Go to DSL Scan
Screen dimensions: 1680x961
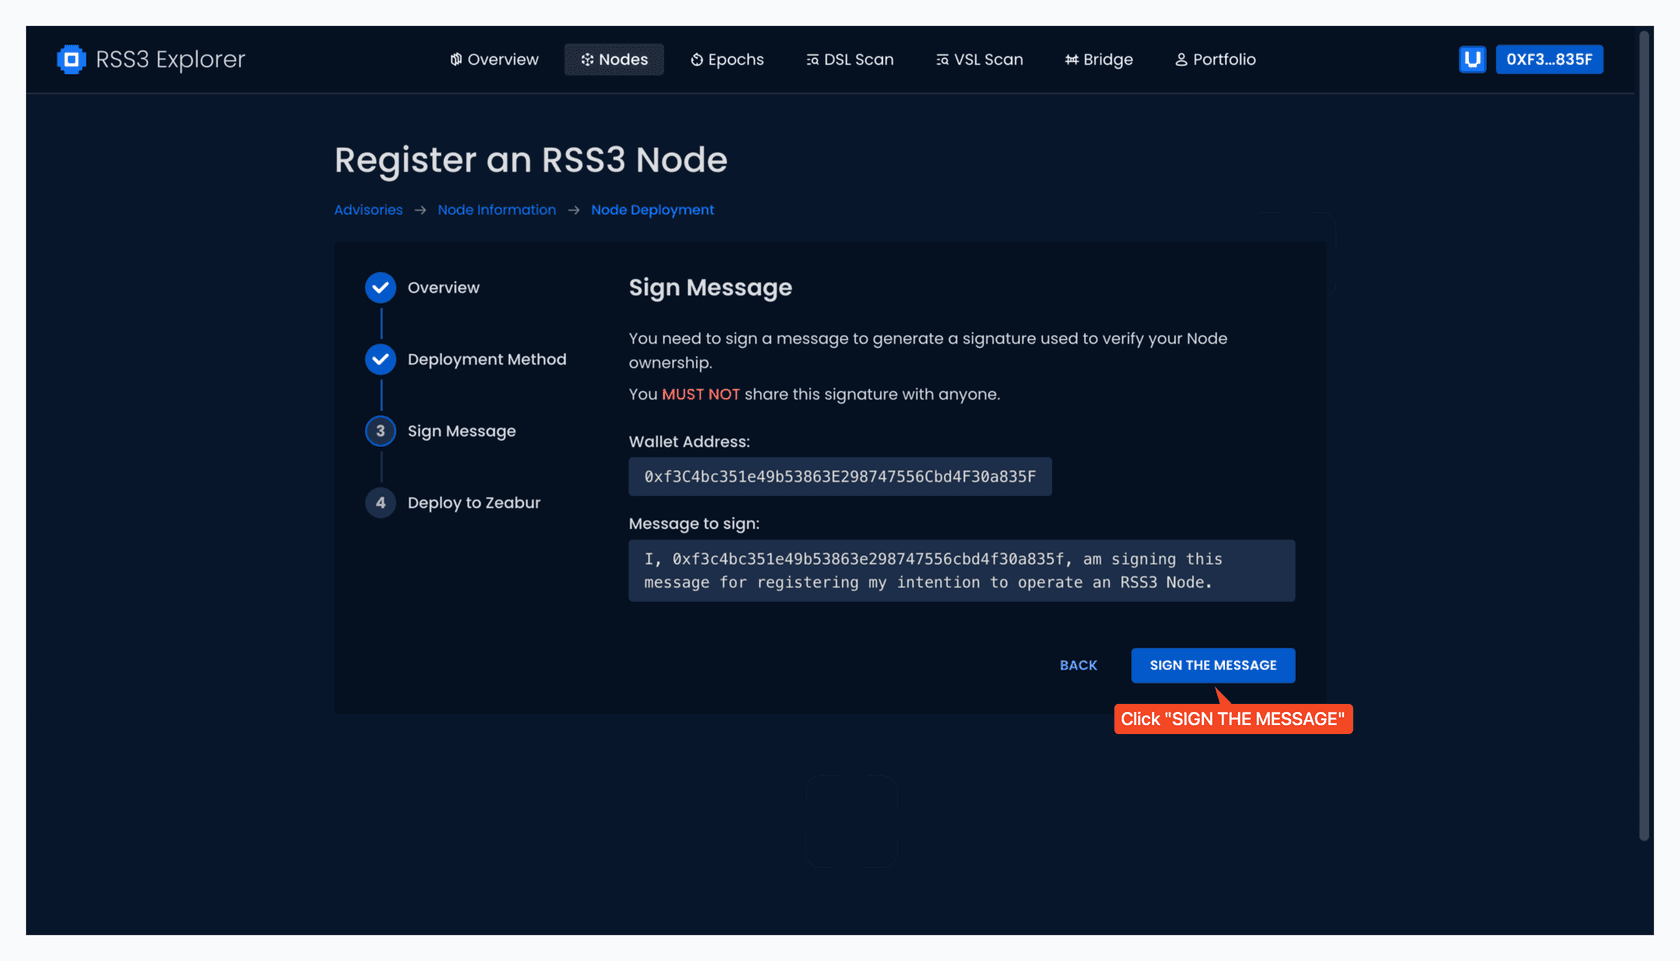coord(850,59)
